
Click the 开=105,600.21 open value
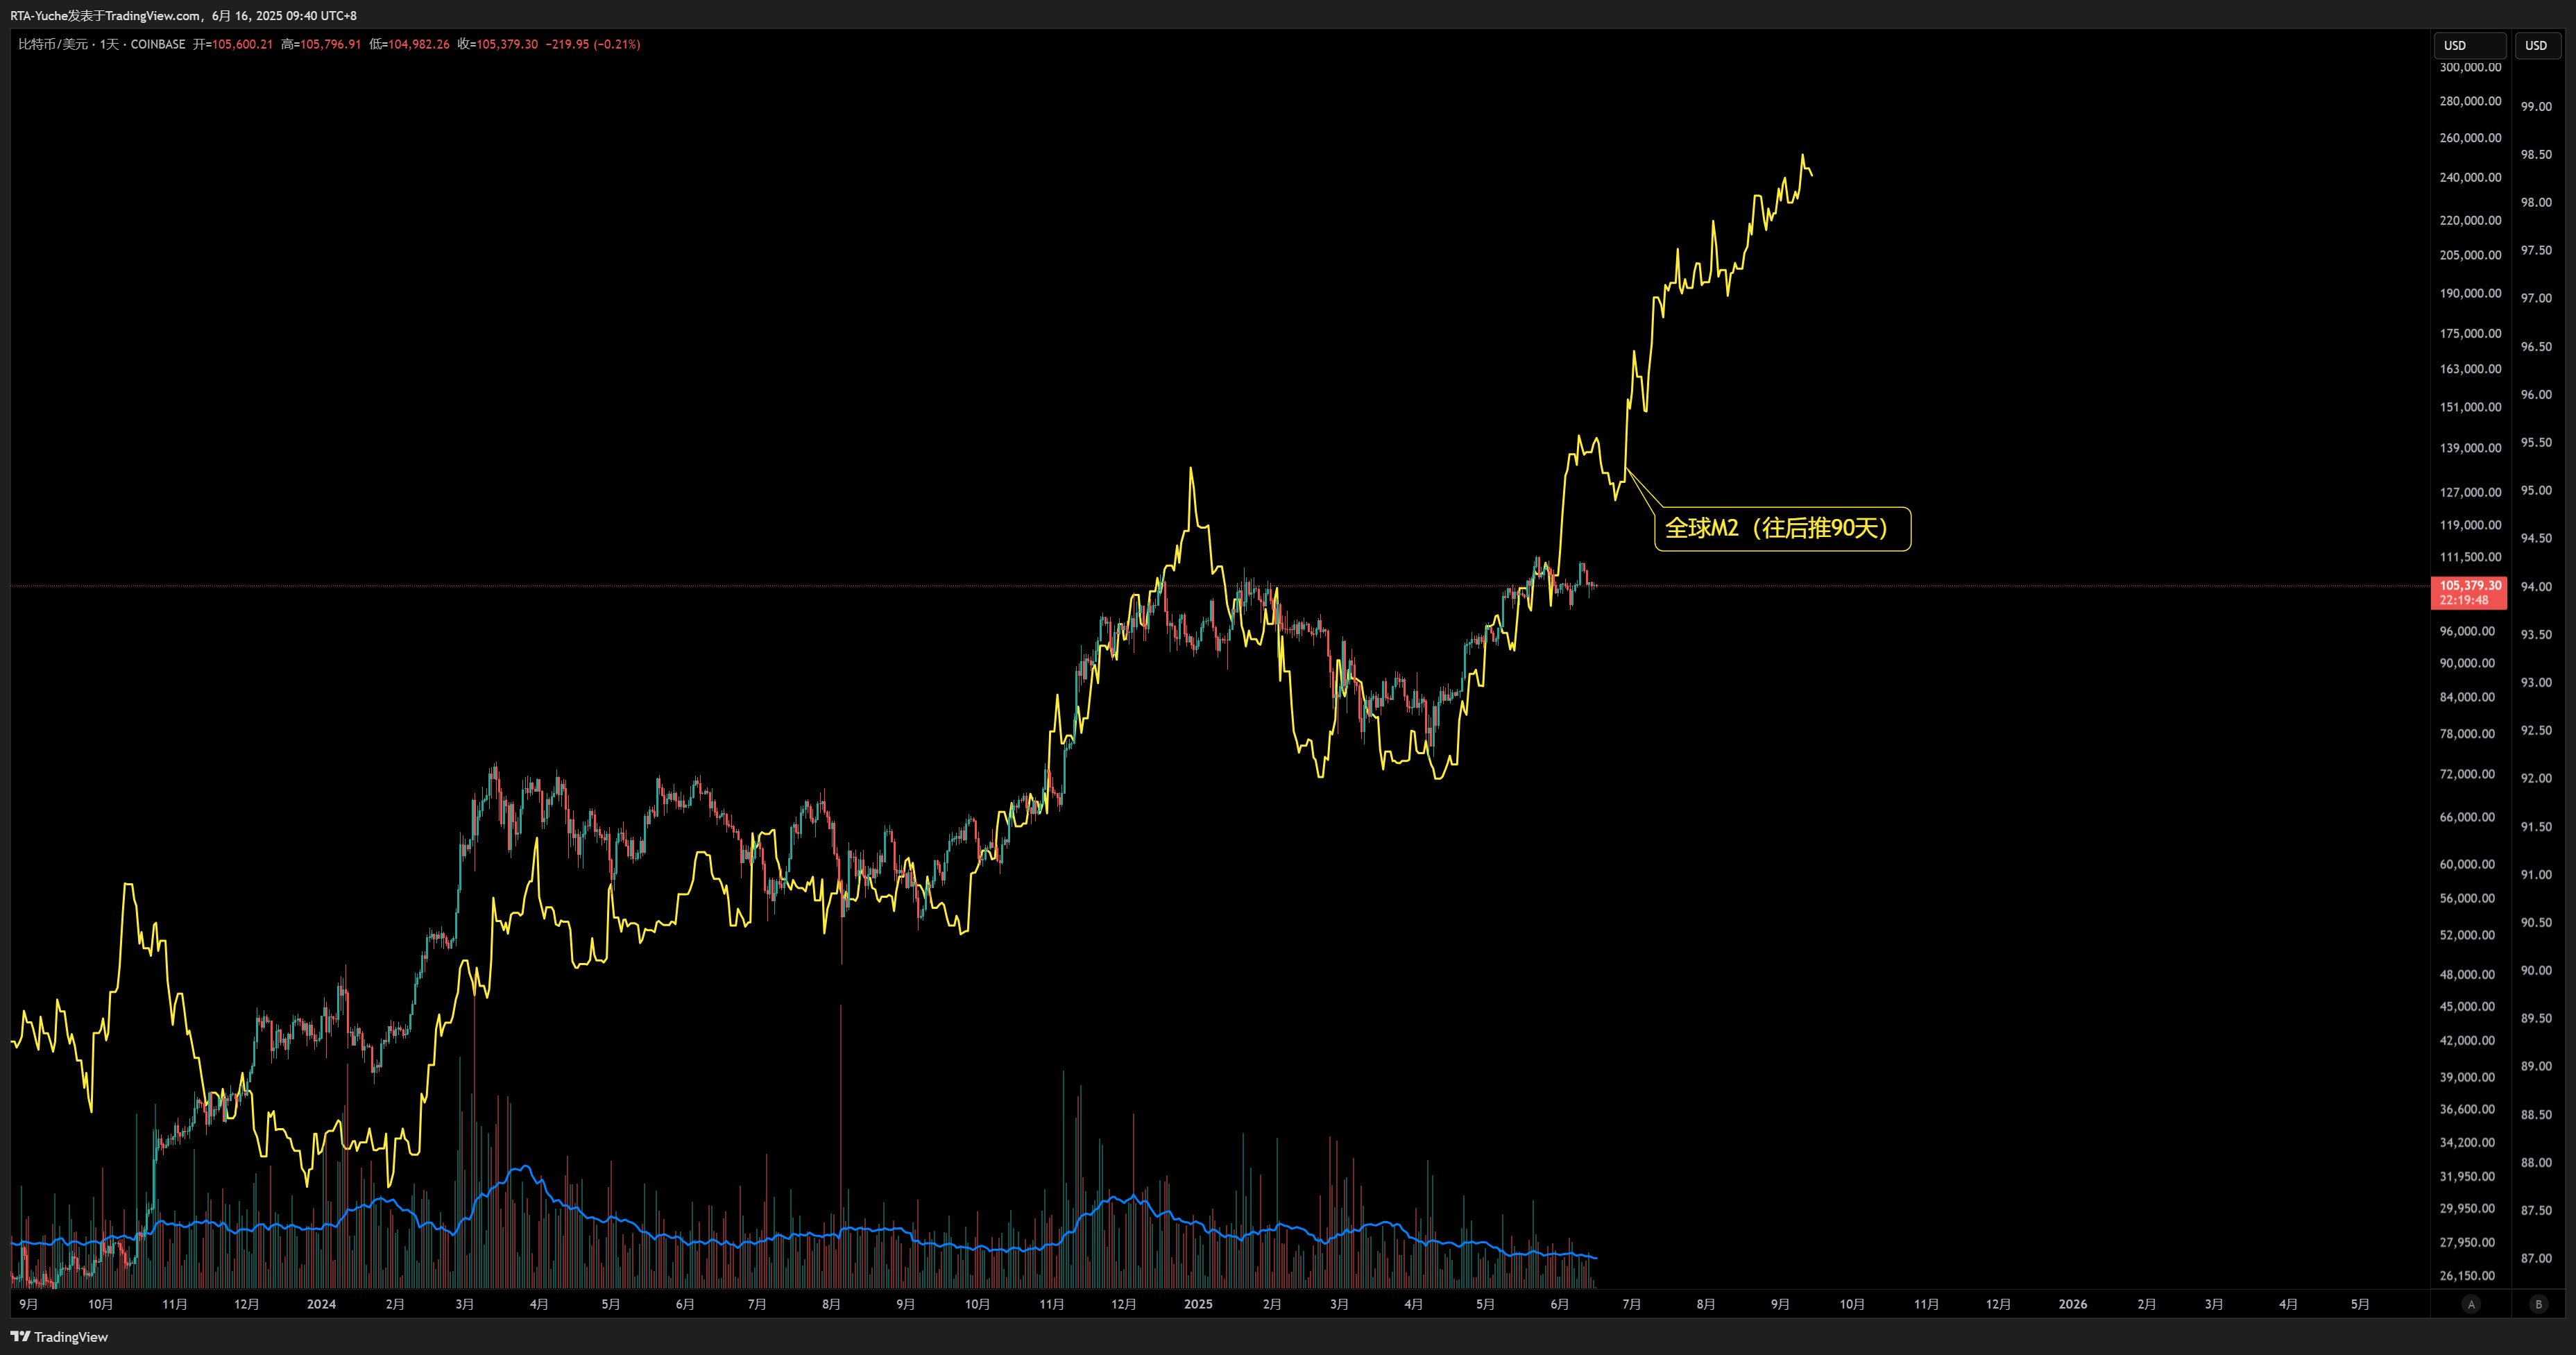[233, 44]
